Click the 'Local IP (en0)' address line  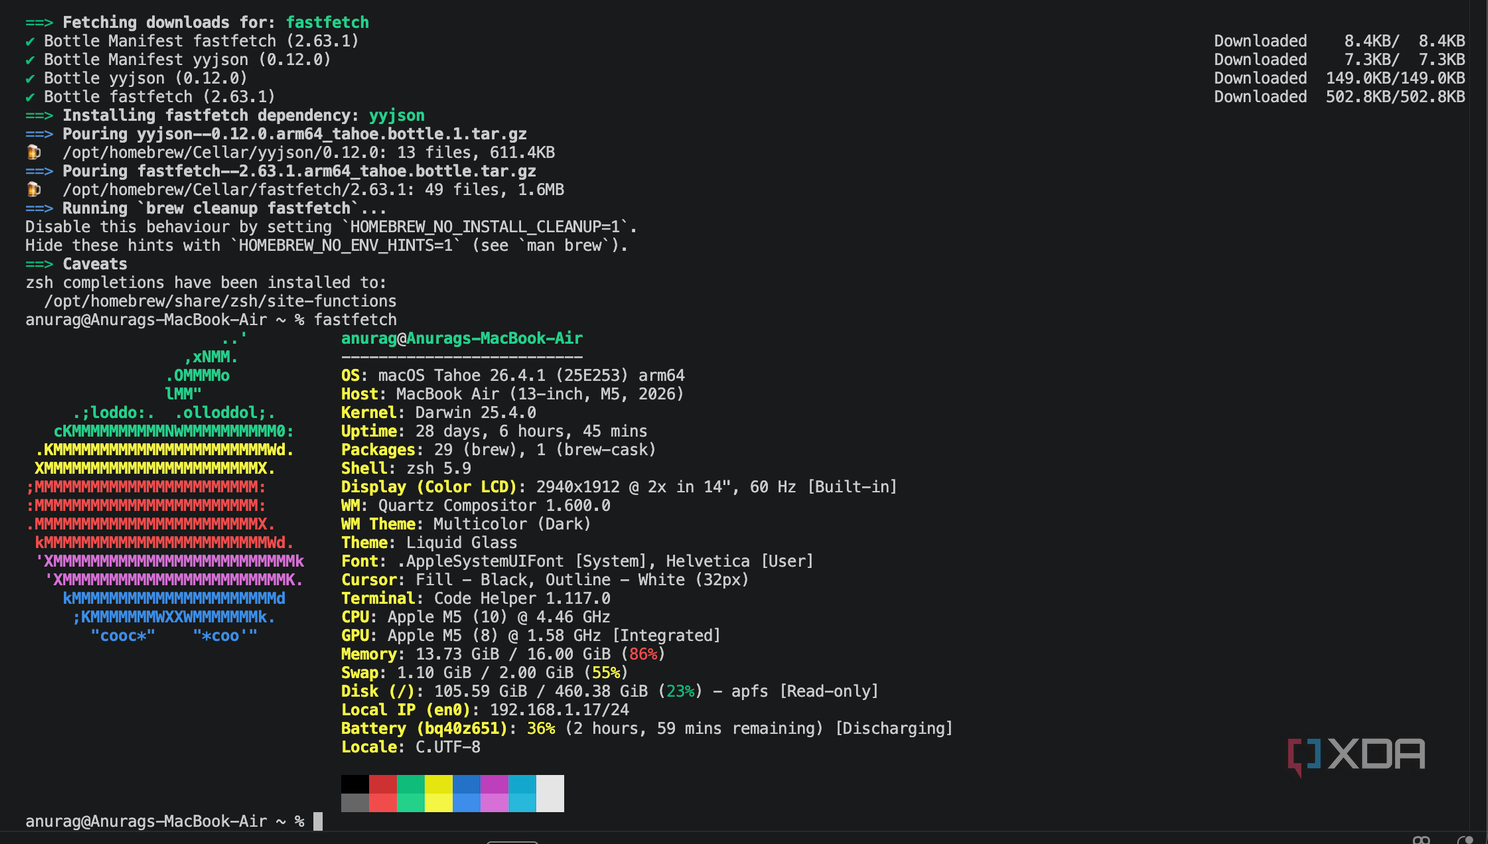coord(485,710)
